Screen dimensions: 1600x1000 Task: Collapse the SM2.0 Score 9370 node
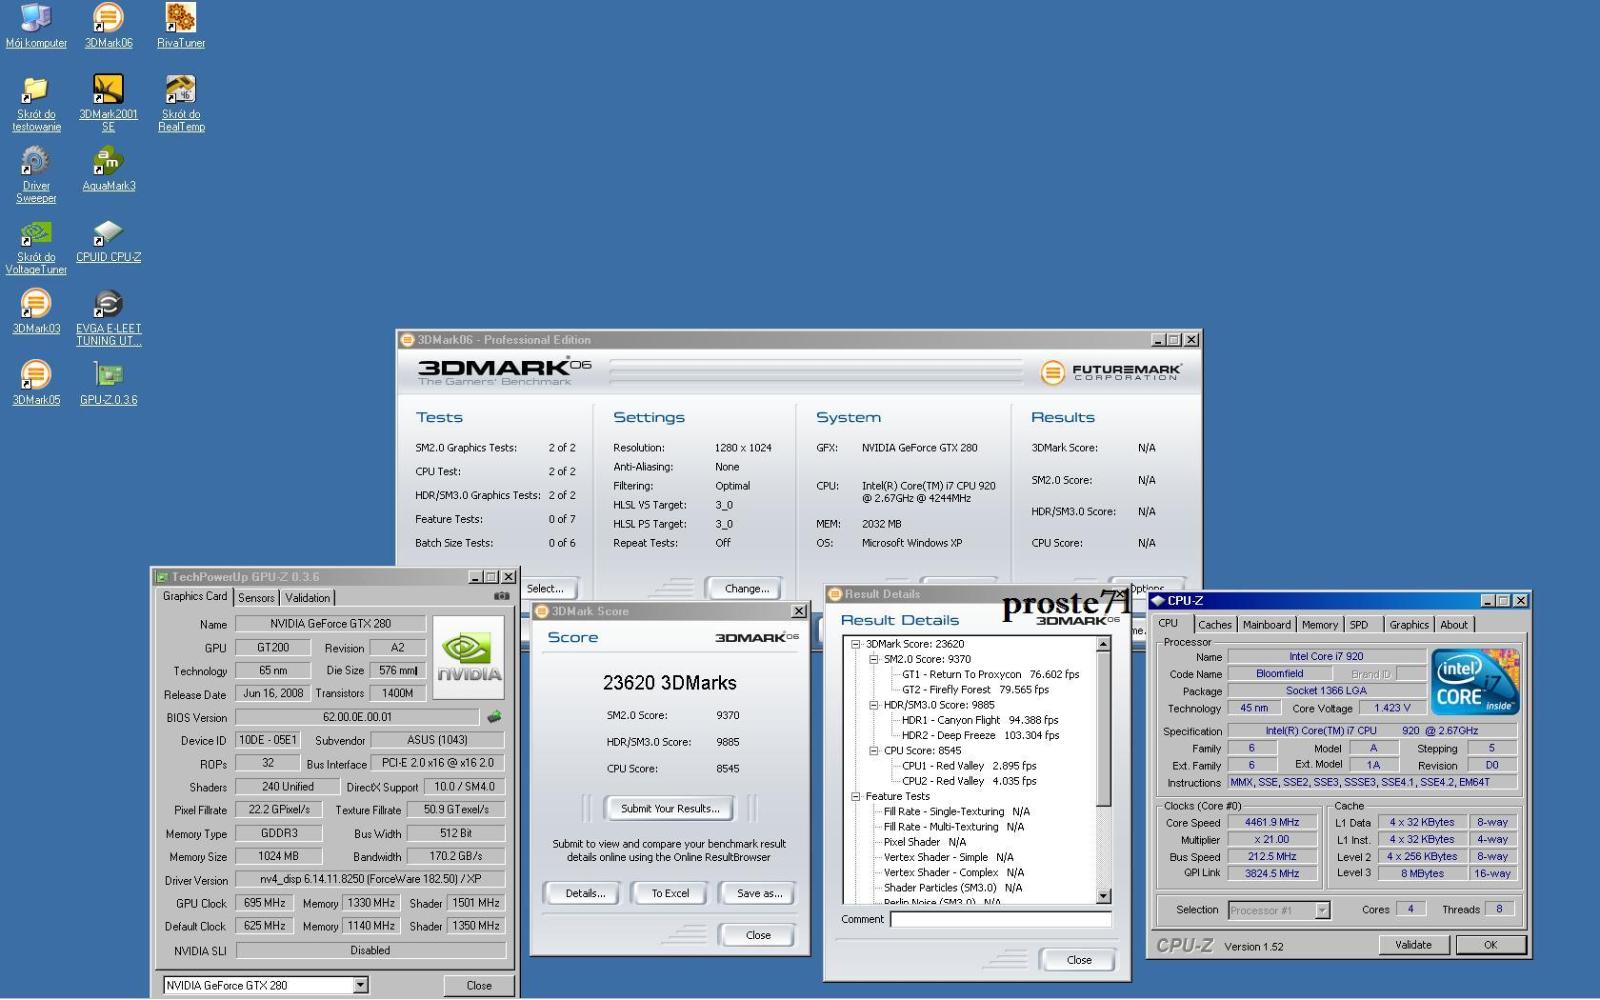click(x=874, y=660)
